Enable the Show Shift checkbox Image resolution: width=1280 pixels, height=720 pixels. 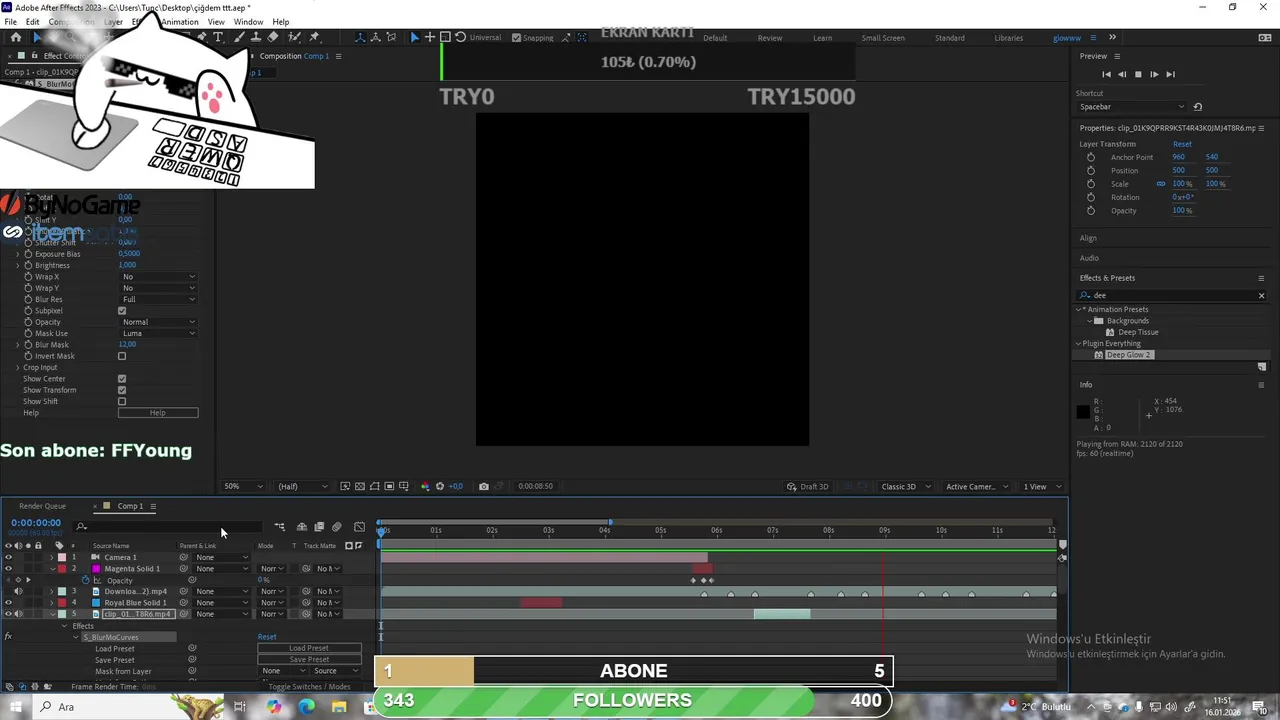(122, 401)
